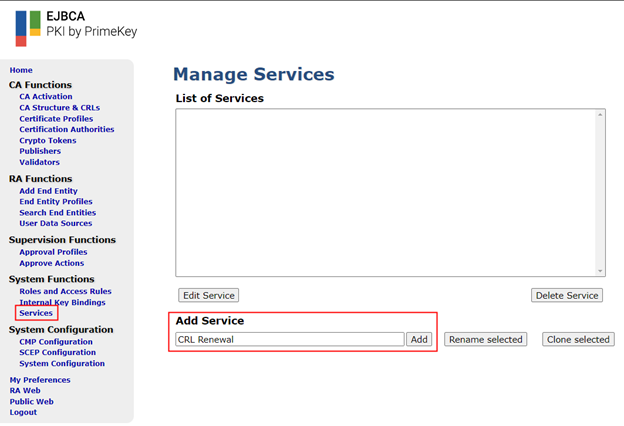The width and height of the screenshot is (624, 426).
Task: Go to CA Structure & CRLs
Action: tap(59, 108)
